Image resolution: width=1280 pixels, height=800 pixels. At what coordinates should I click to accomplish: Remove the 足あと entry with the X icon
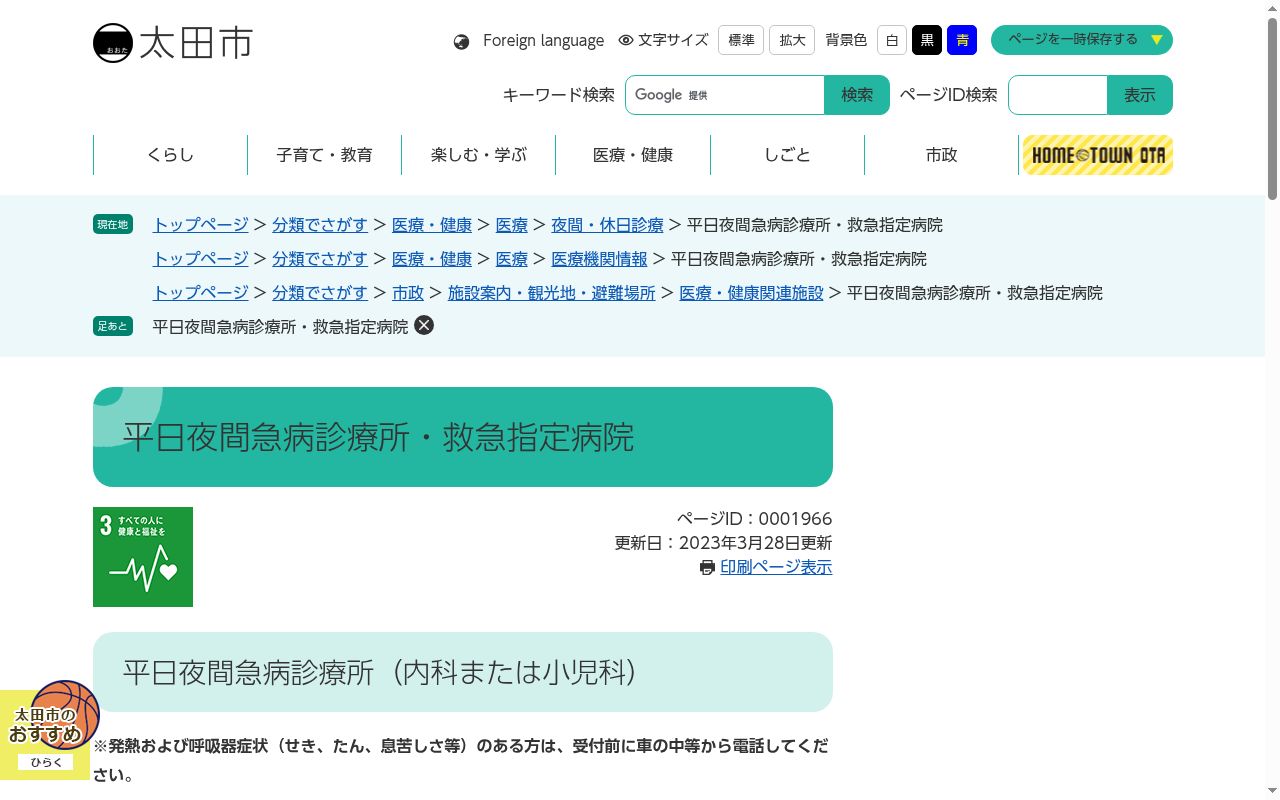pyautogui.click(x=424, y=325)
